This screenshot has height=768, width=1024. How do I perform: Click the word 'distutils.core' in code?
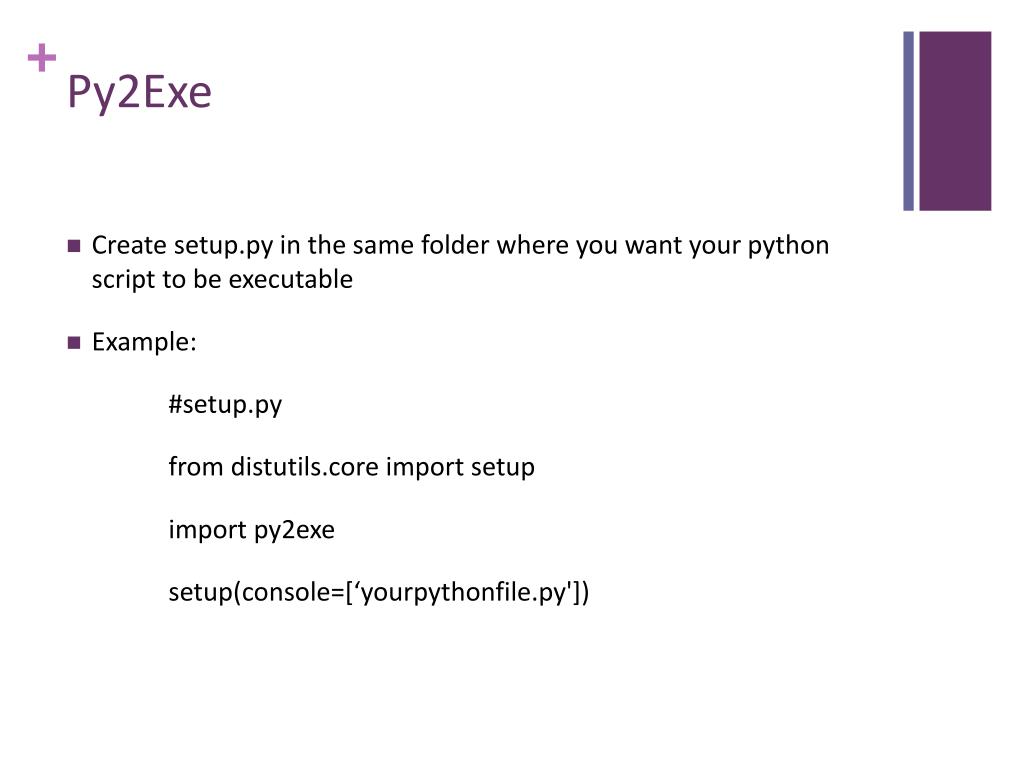pyautogui.click(x=305, y=467)
